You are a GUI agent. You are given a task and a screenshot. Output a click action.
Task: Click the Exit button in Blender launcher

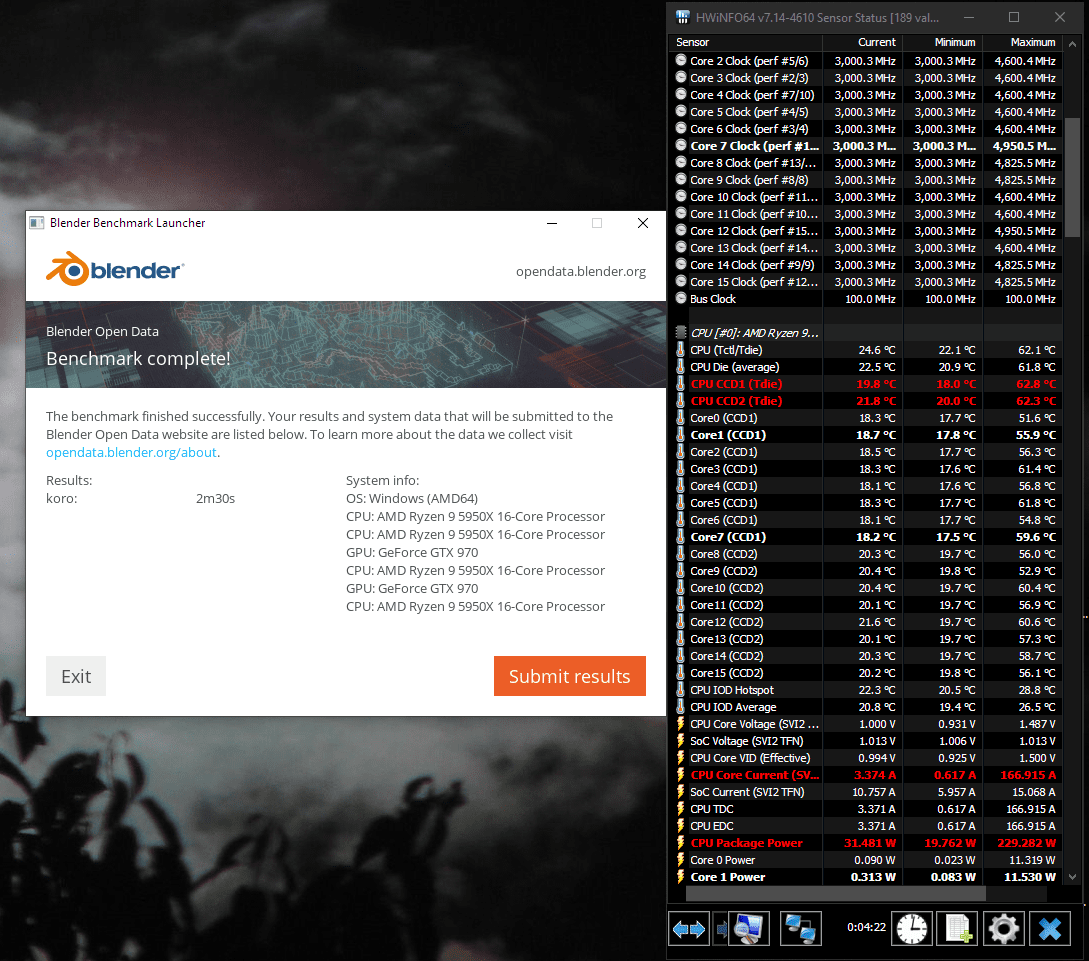tap(76, 676)
